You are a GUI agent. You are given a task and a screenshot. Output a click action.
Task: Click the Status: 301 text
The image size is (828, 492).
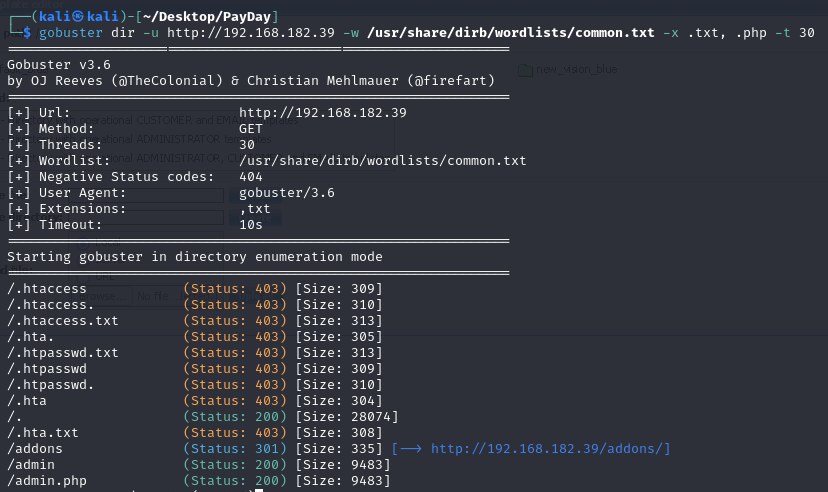pyautogui.click(x=235, y=449)
